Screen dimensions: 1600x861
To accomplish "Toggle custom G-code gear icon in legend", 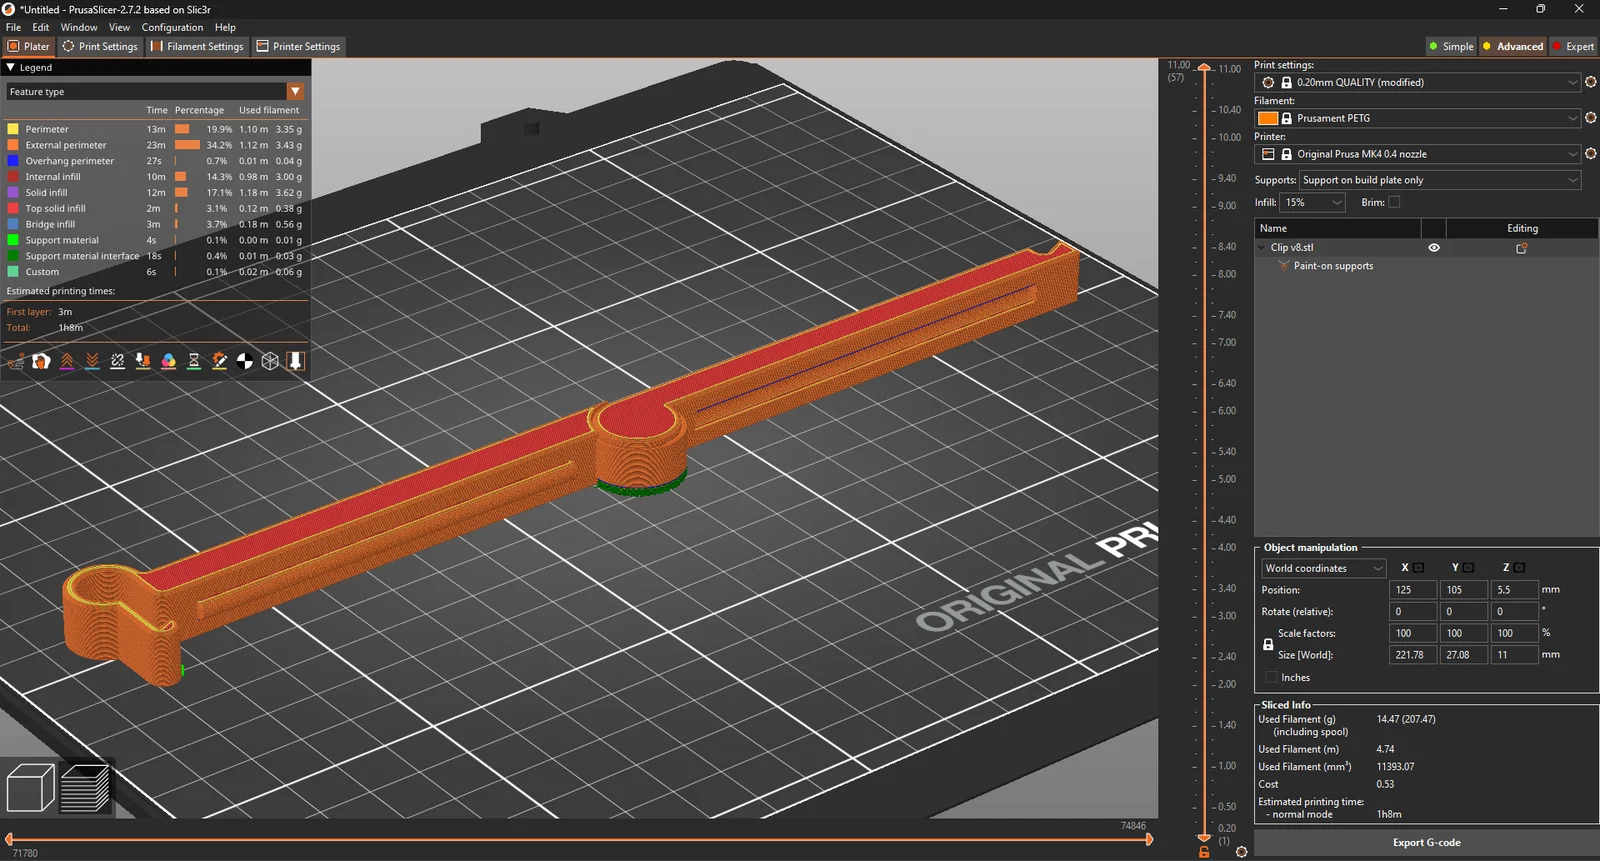I will 219,362.
